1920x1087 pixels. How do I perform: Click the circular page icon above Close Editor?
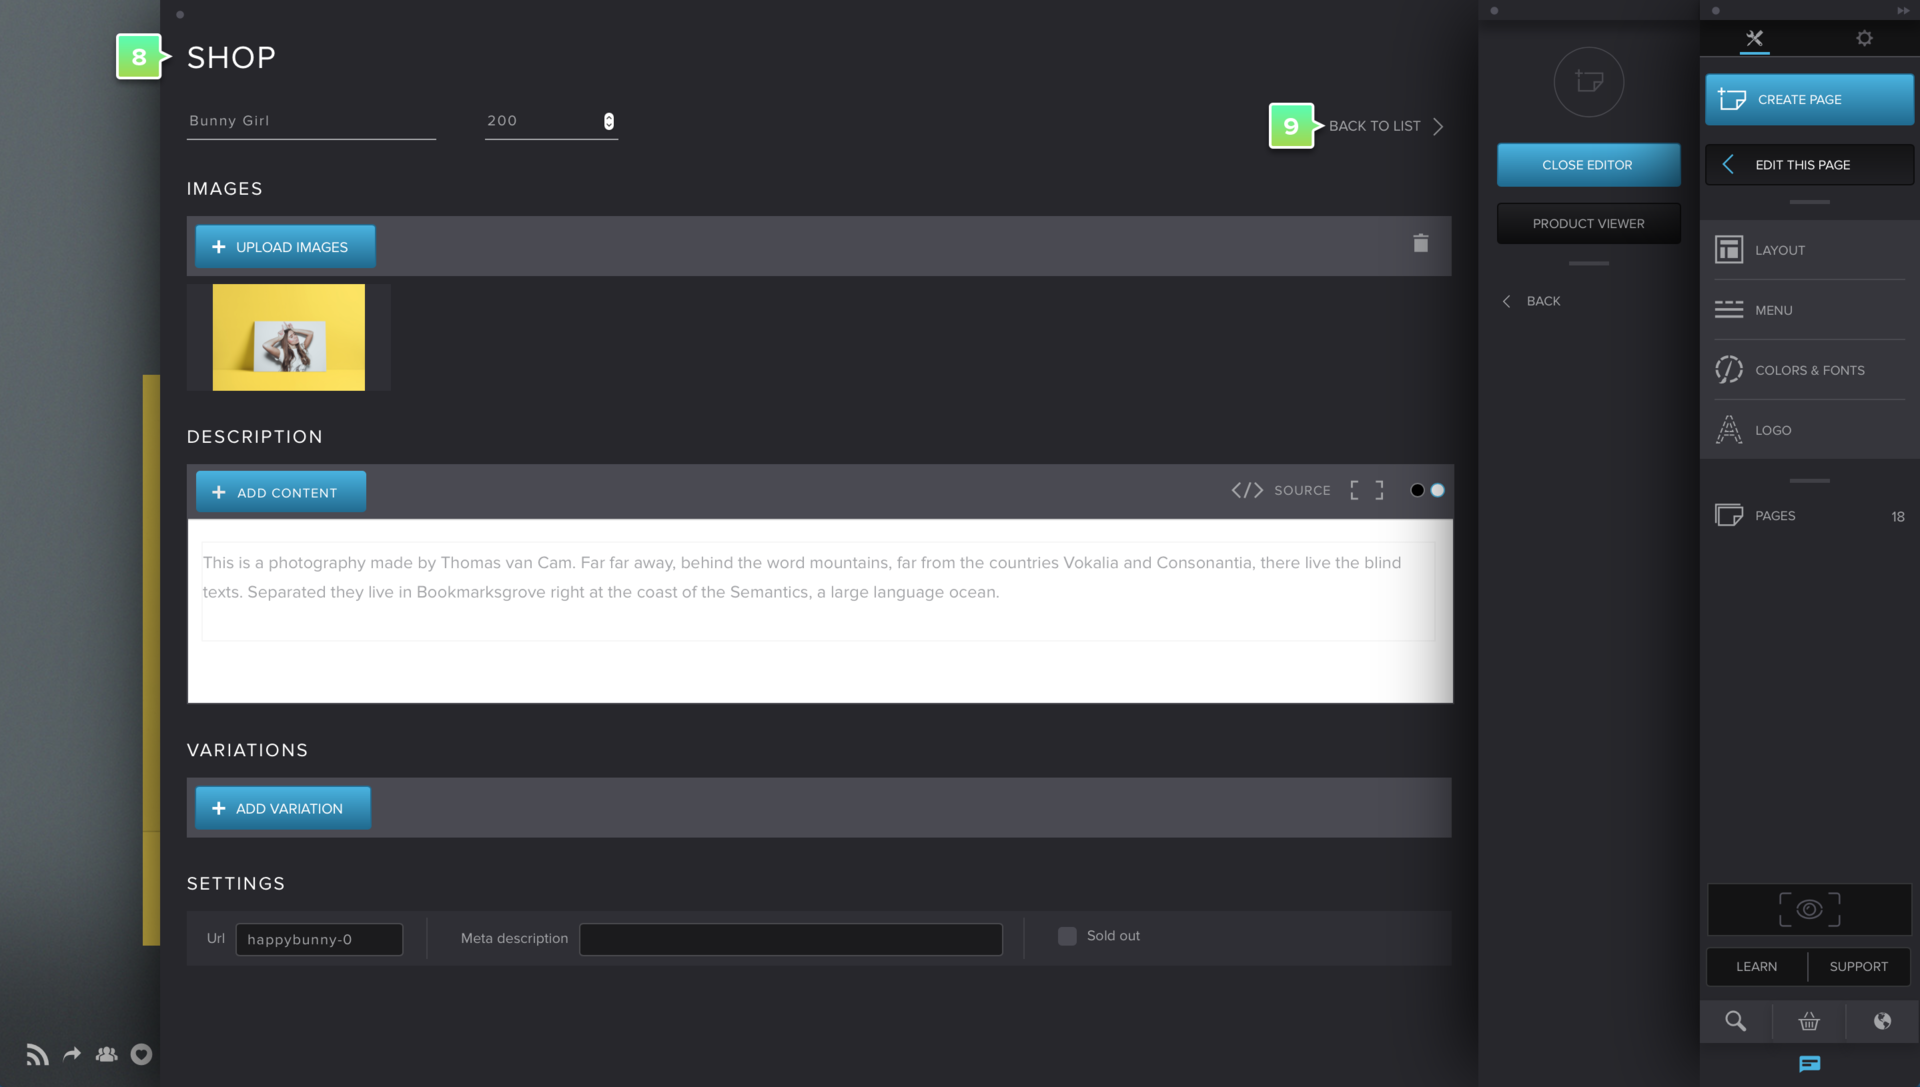click(x=1589, y=82)
